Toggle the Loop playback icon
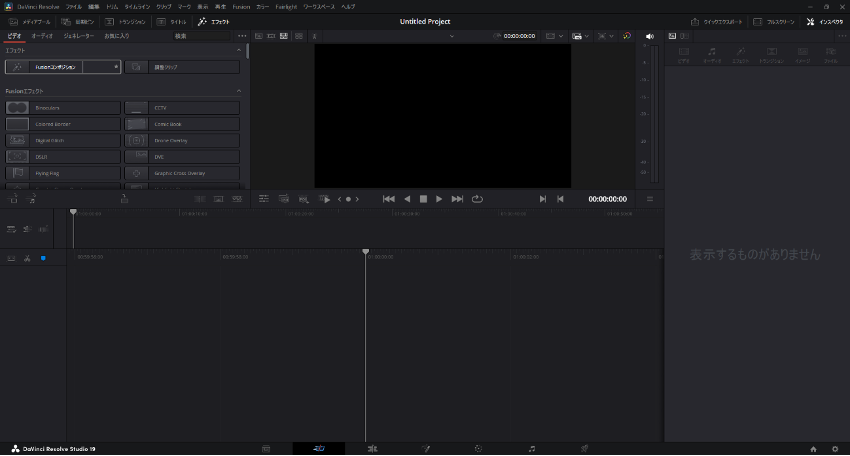 coord(477,199)
